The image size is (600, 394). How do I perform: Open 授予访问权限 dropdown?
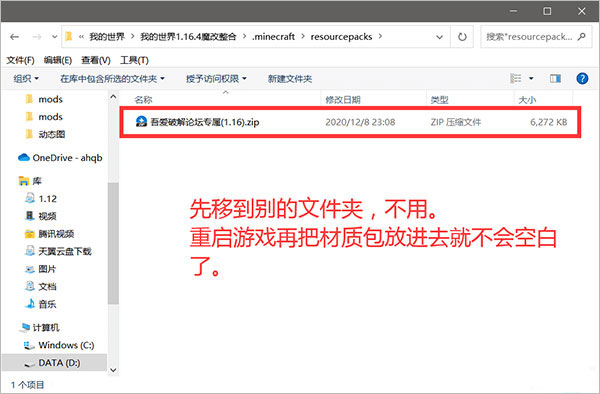216,79
